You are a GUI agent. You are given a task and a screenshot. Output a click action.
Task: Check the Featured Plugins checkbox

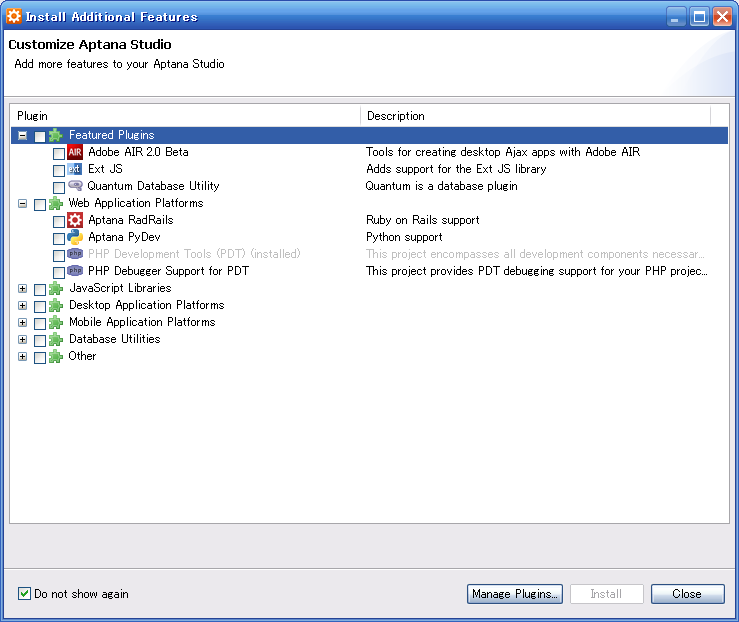[x=40, y=137]
